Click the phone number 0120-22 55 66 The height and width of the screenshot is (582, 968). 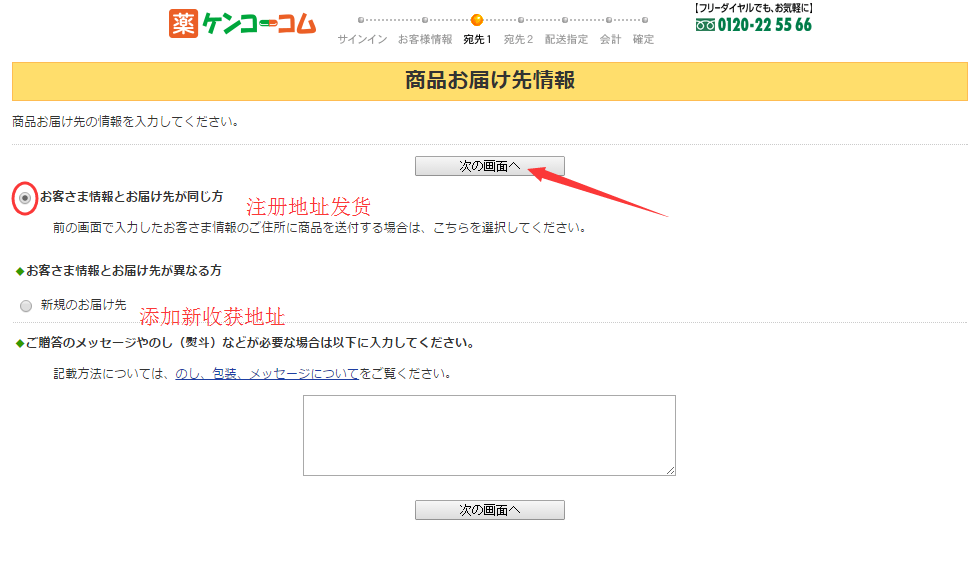[x=764, y=25]
